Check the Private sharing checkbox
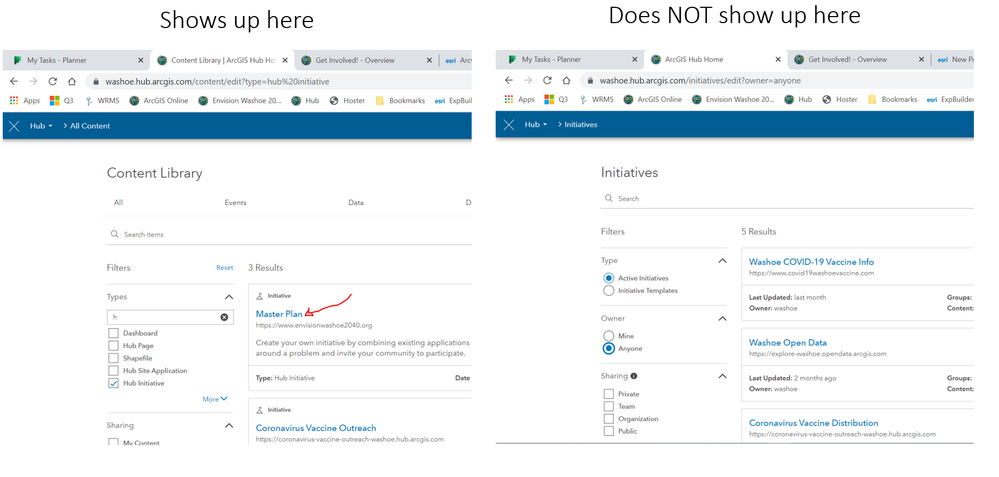The width and height of the screenshot is (999, 477). point(608,394)
